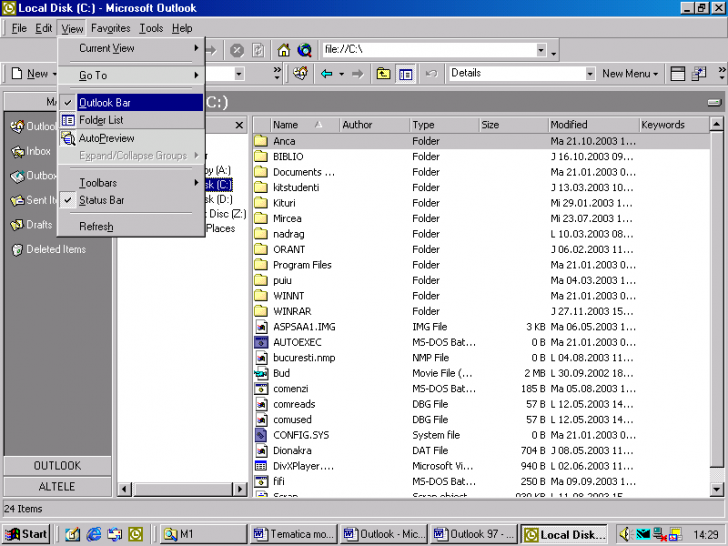Click the grey Forward arrow next to Back
This screenshot has width=728, height=546.
(x=357, y=74)
